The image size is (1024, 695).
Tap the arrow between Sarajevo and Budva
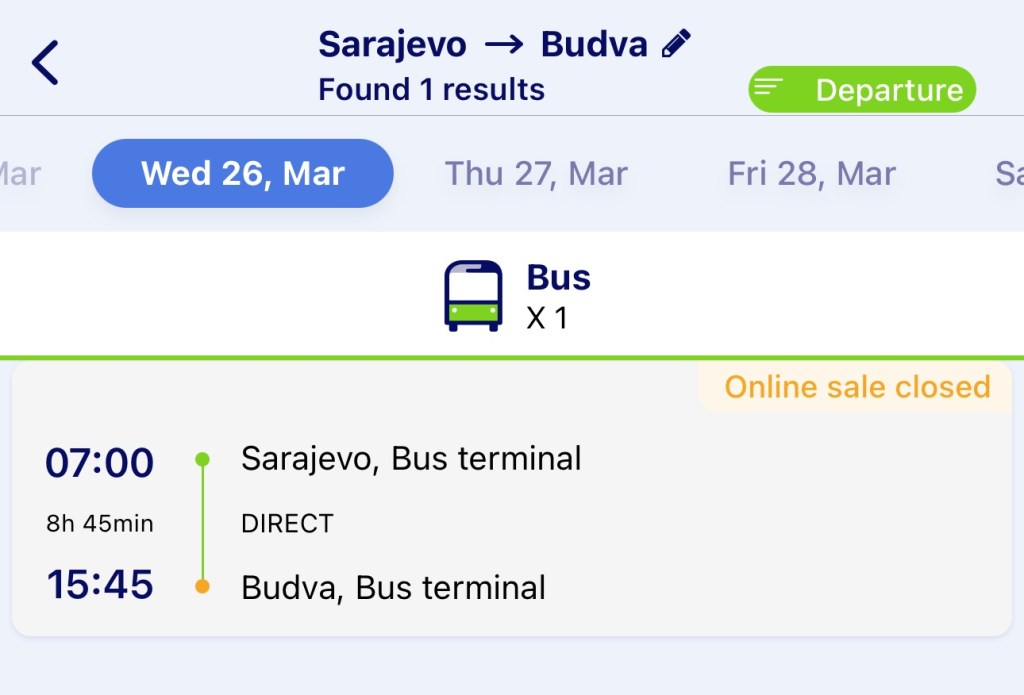click(x=503, y=45)
